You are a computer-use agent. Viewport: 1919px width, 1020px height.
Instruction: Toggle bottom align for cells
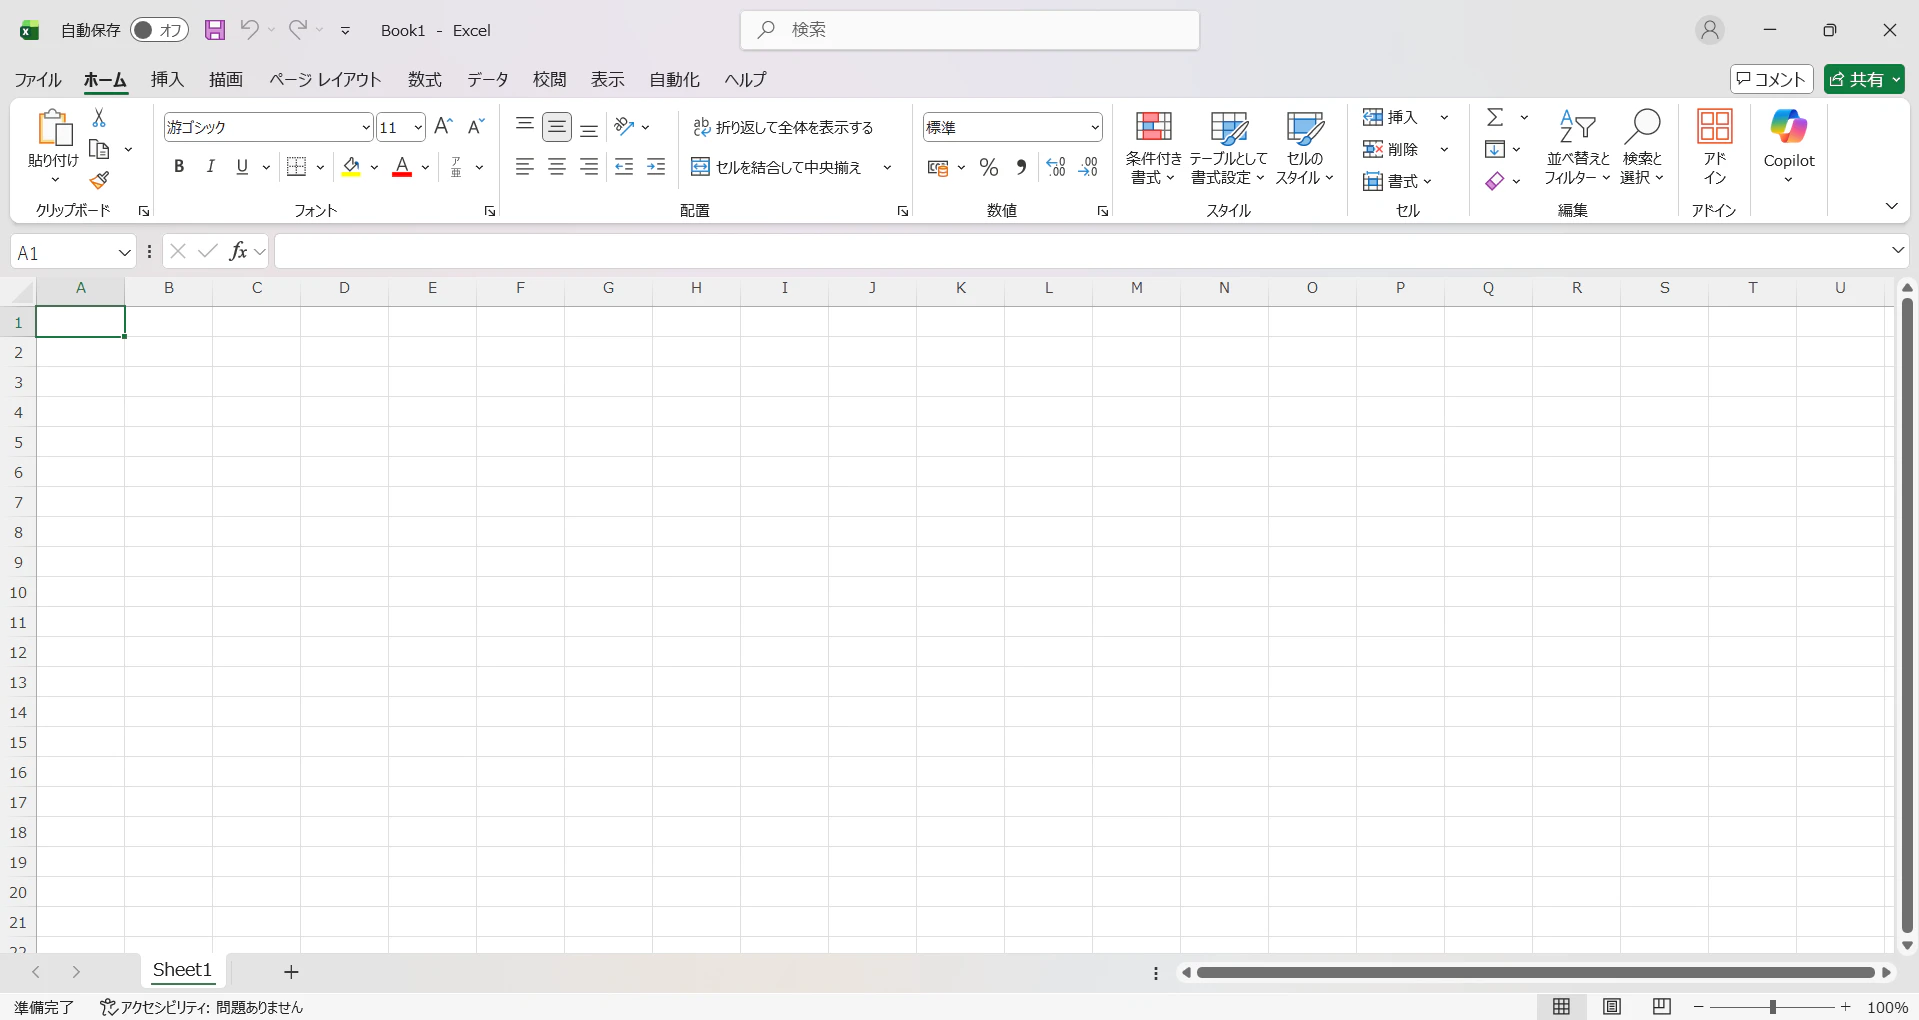coord(589,128)
